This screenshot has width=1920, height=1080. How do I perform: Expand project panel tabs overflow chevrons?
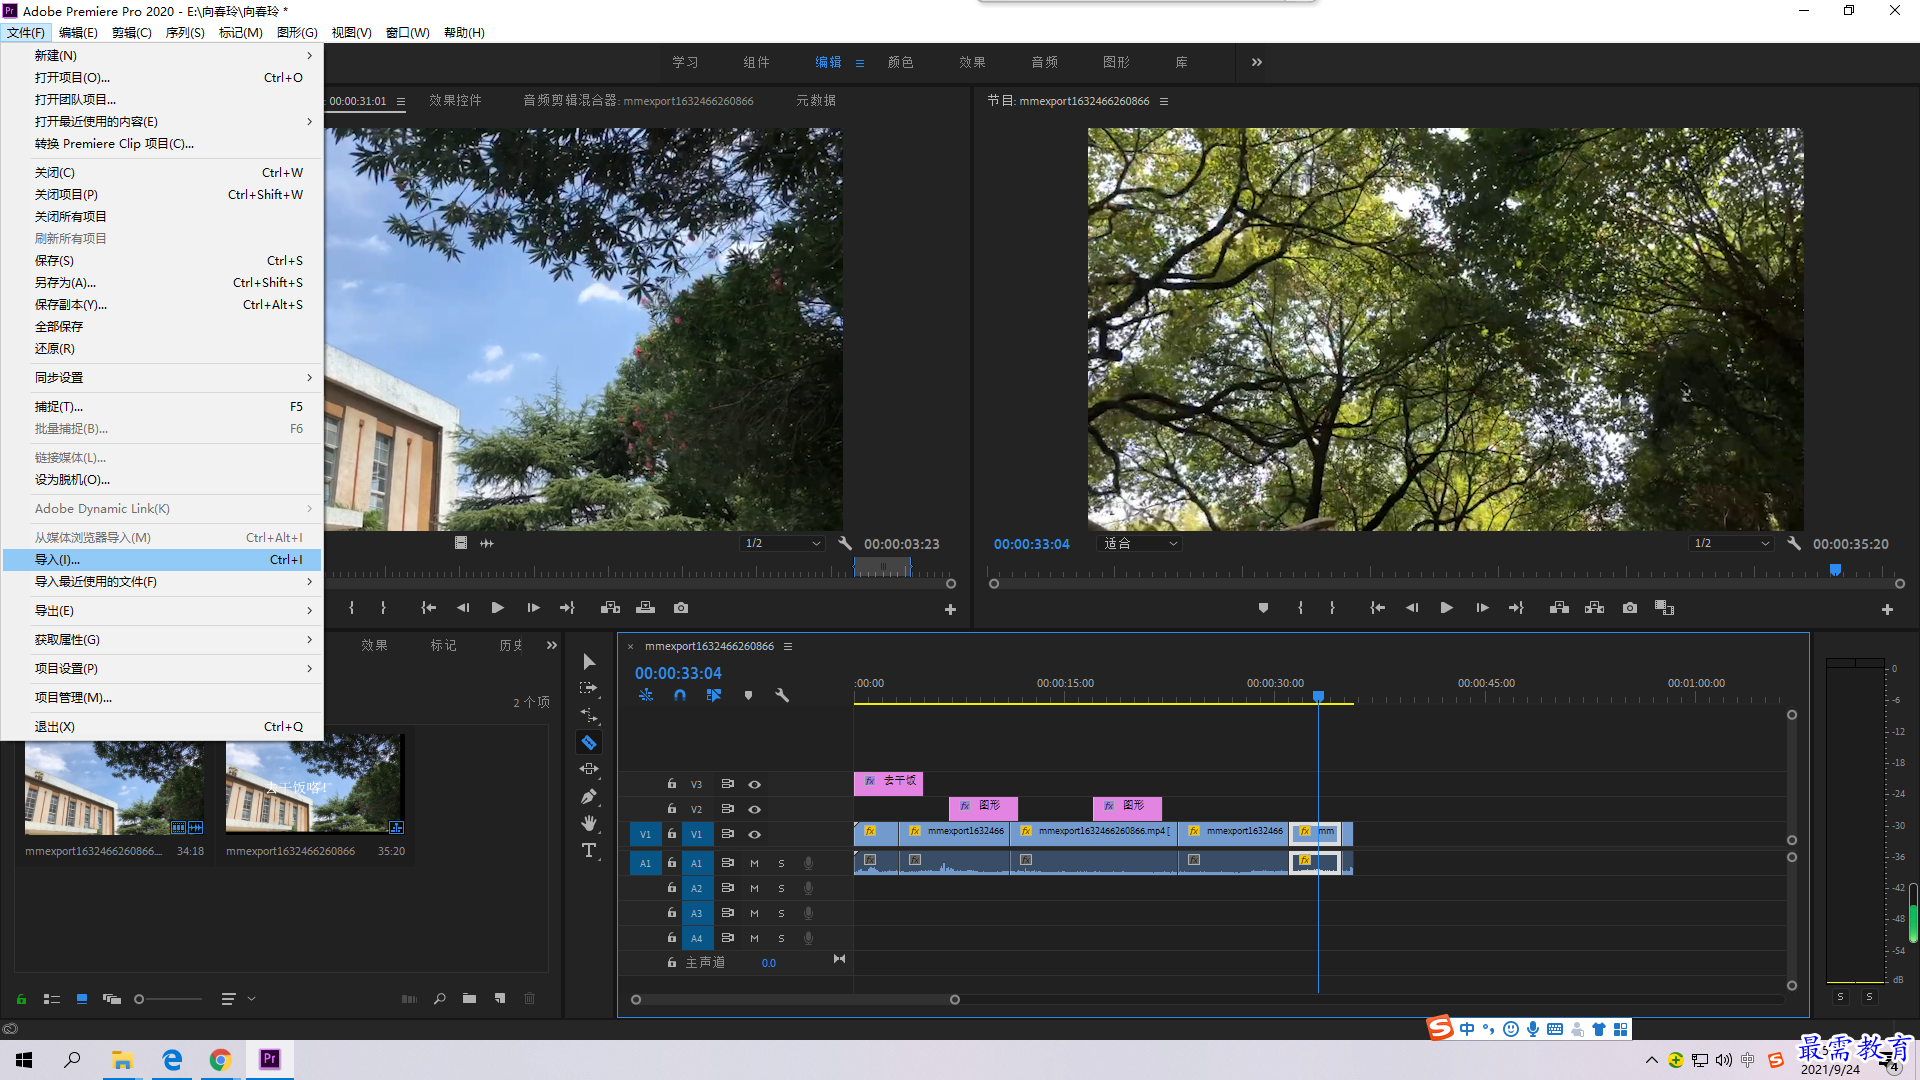click(x=552, y=645)
